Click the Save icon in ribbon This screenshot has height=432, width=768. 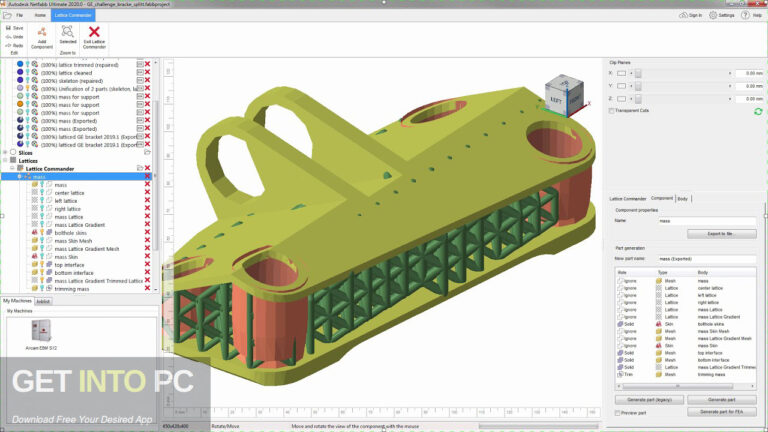point(8,28)
